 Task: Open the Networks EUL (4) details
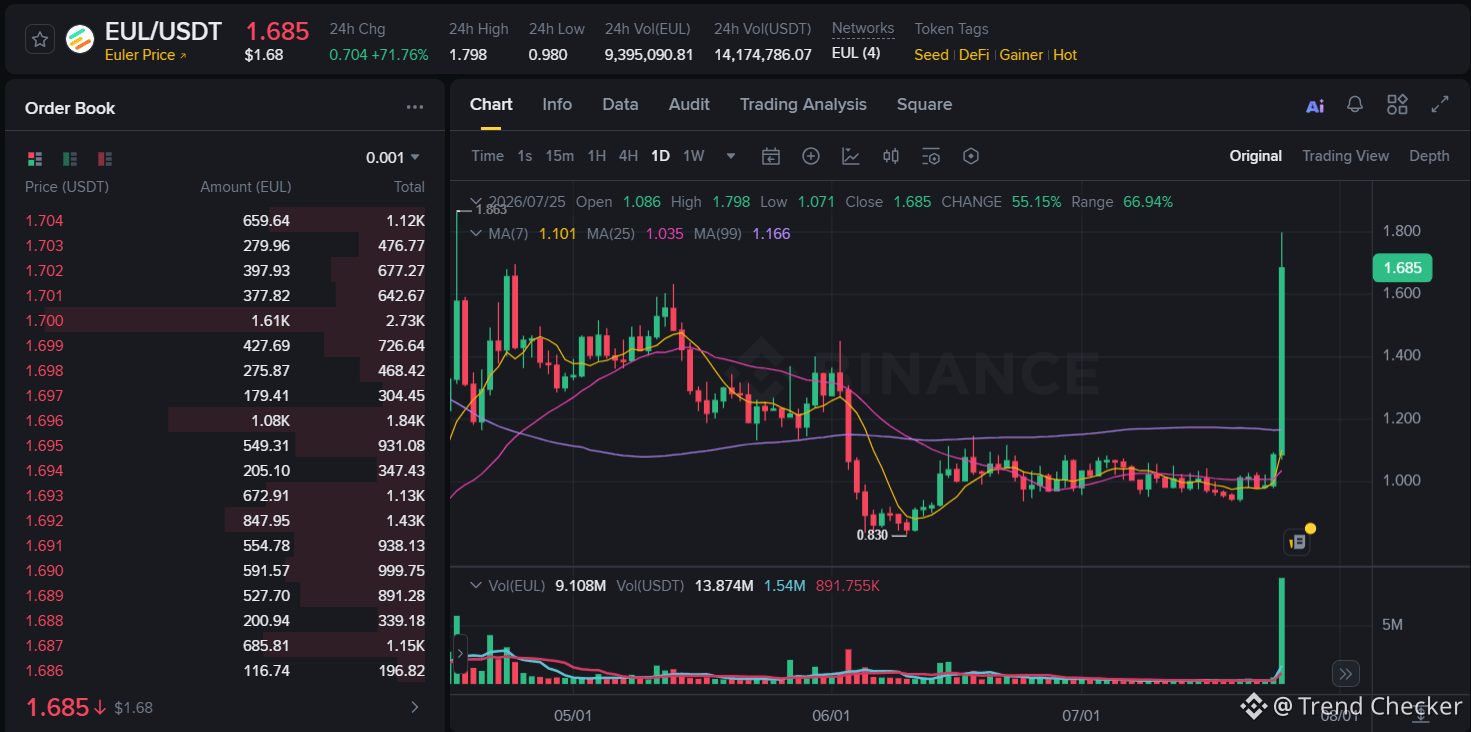pyautogui.click(x=856, y=53)
